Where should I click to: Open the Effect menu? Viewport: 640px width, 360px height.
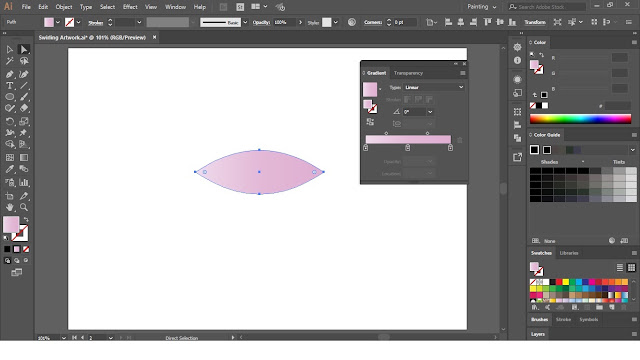click(130, 7)
